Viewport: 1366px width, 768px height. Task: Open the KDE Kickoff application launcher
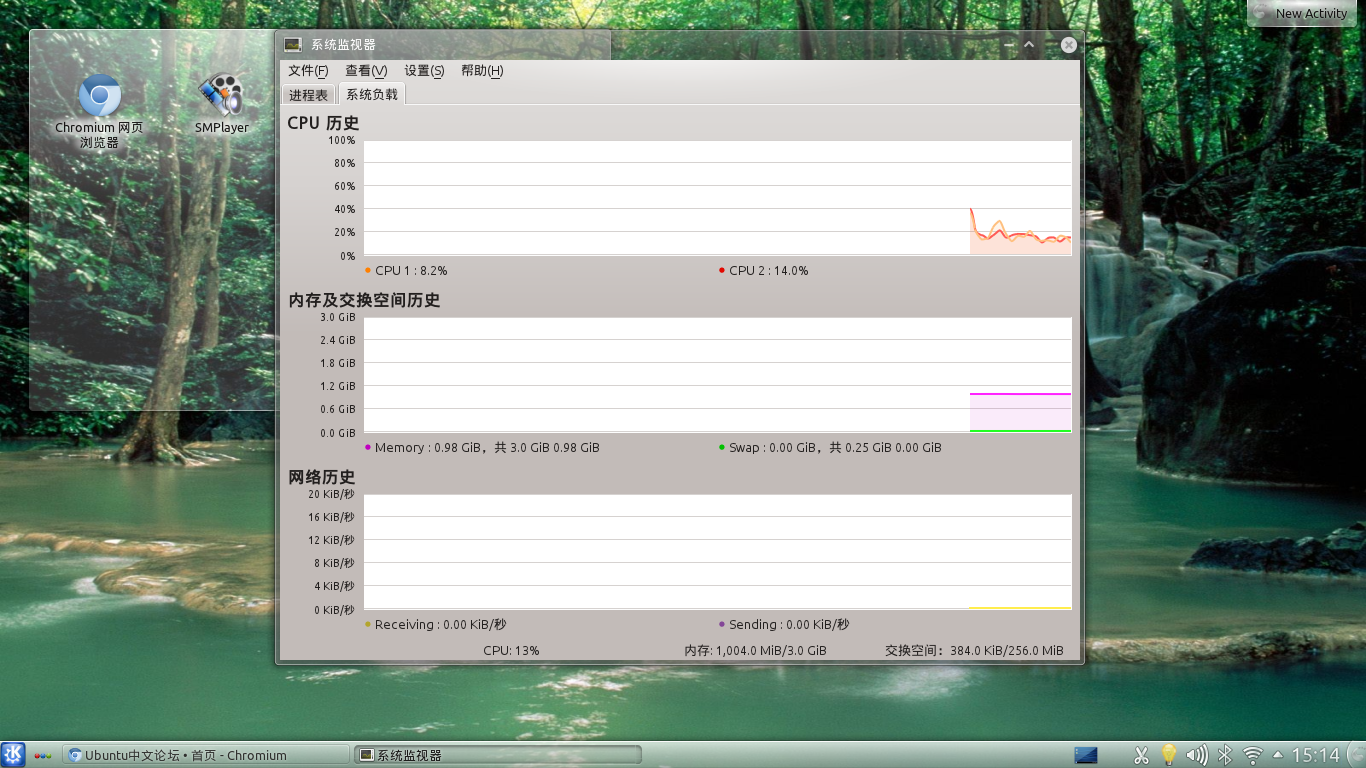tap(13, 754)
